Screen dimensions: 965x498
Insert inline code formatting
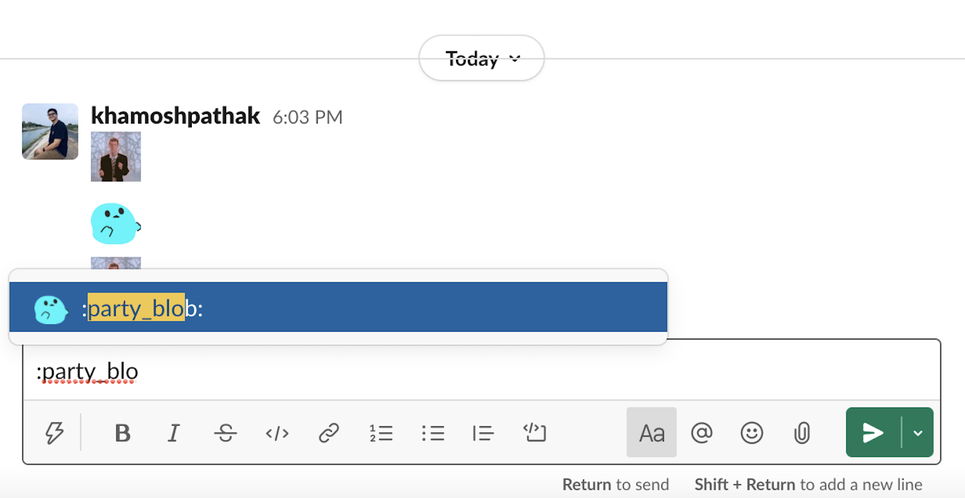tap(277, 433)
